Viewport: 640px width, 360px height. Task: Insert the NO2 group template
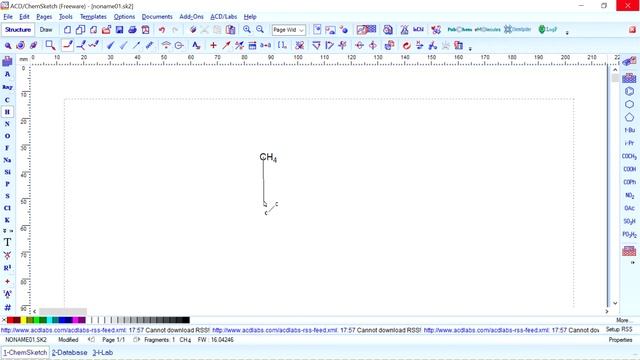(x=629, y=195)
